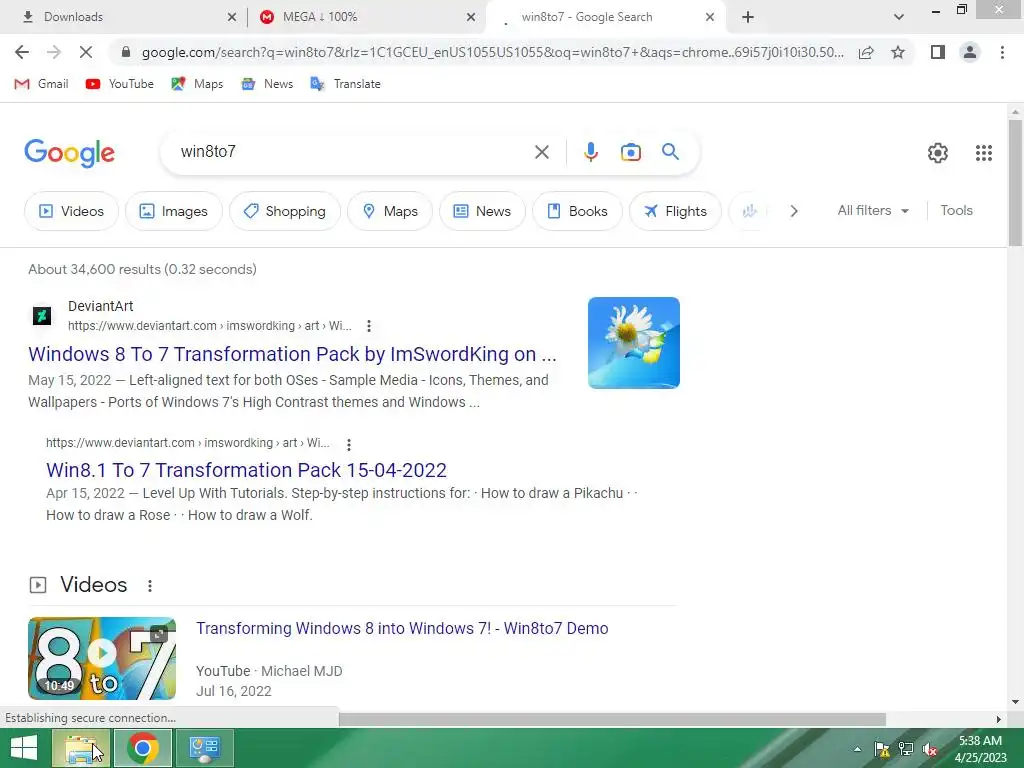Filter results by Shopping

(x=285, y=211)
